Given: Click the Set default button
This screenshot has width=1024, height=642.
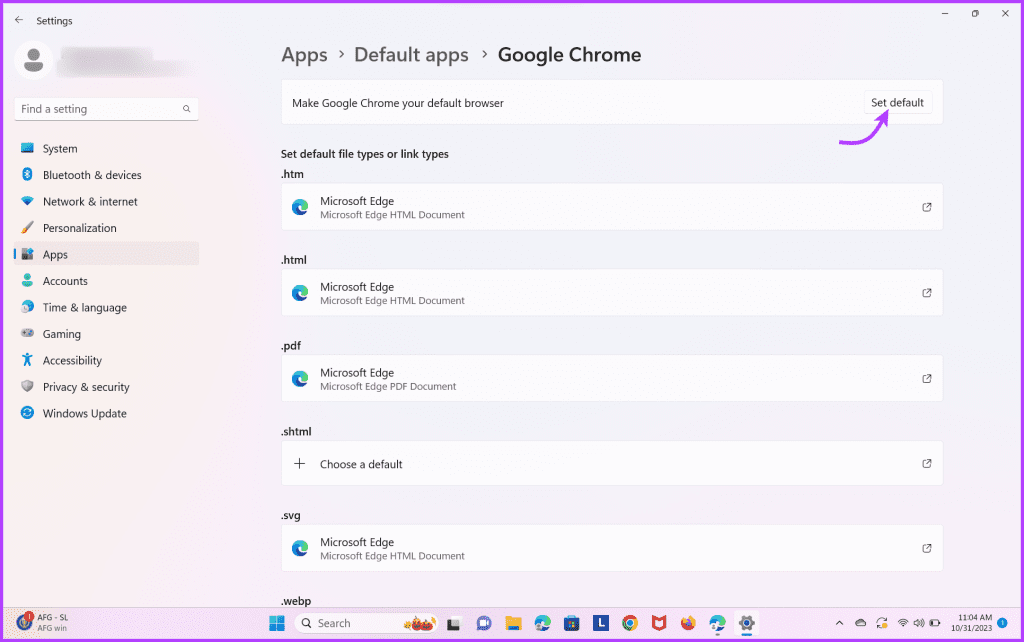Looking at the screenshot, I should tap(897, 103).
